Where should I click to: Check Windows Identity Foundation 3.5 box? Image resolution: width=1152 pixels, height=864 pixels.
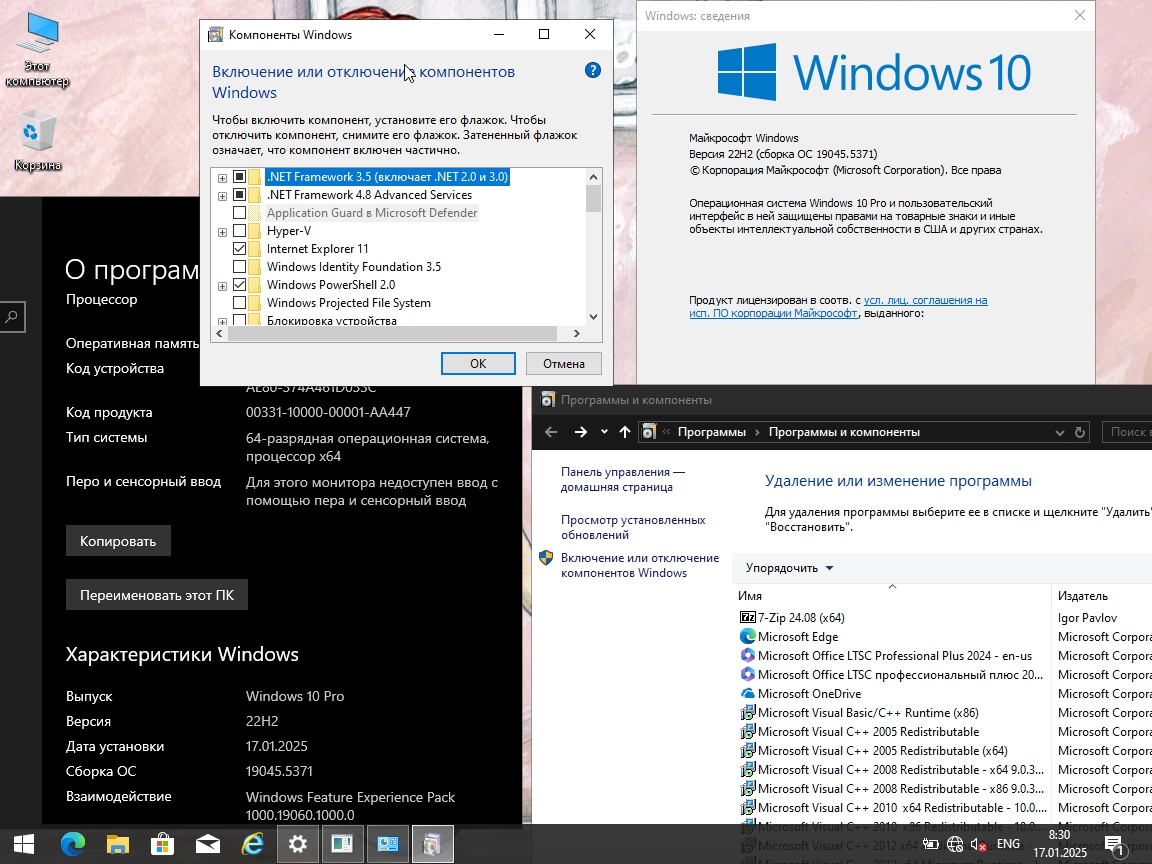pos(239,267)
